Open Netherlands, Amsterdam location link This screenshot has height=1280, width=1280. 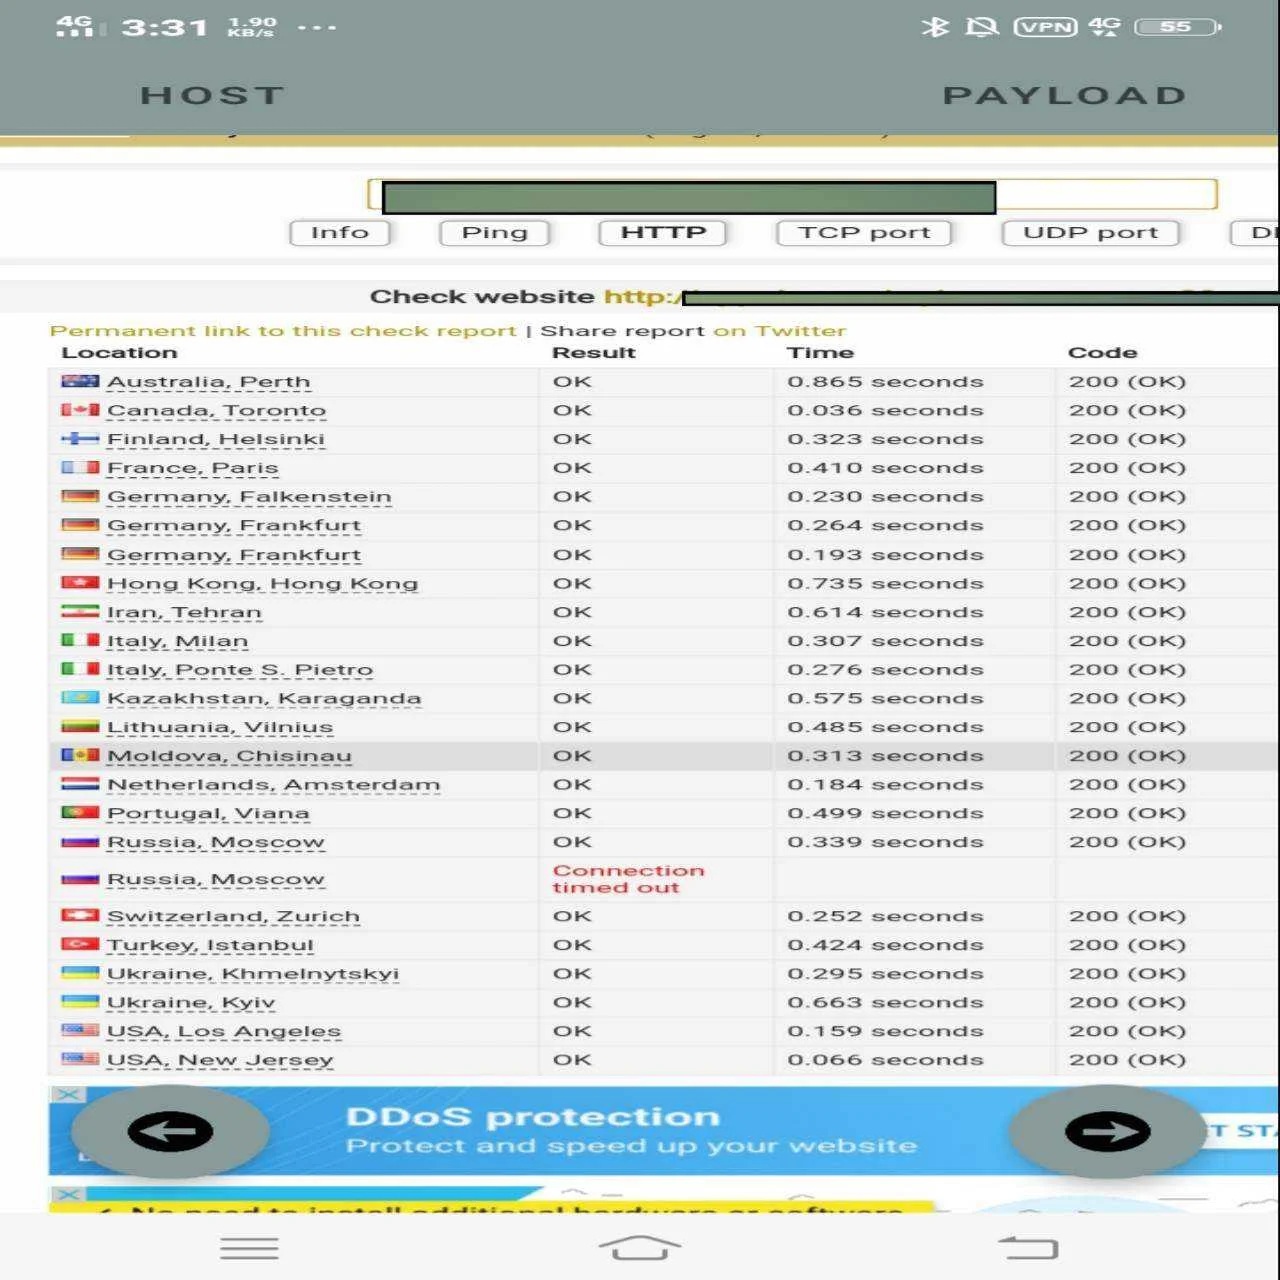(x=273, y=785)
